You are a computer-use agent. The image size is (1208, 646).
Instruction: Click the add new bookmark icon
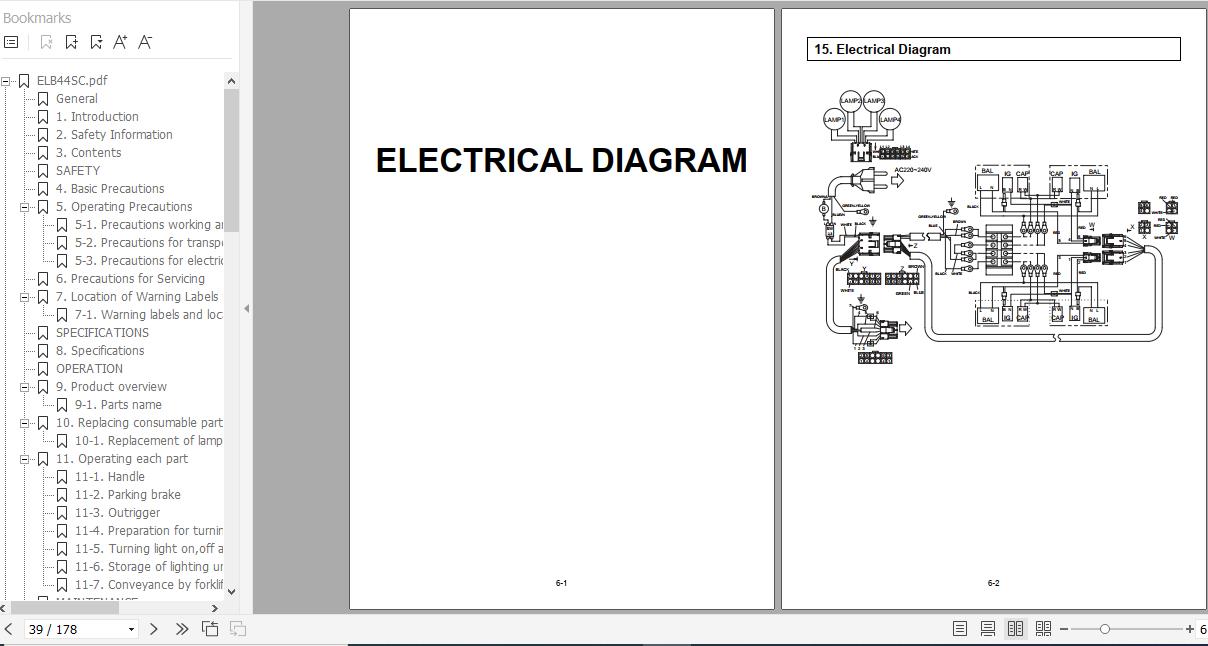[71, 42]
